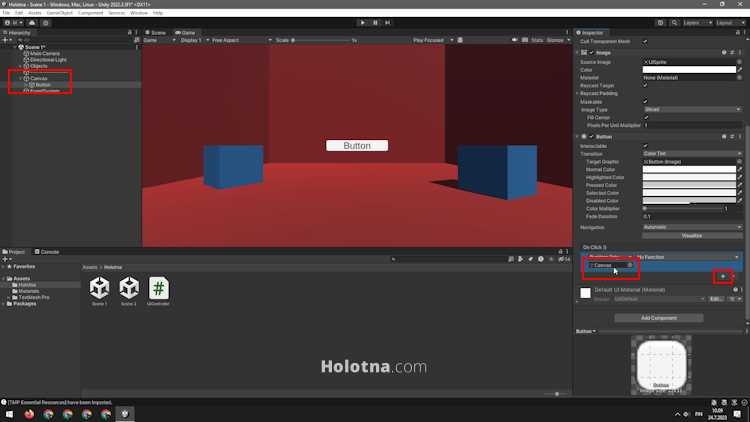
Task: Open the Assets menu
Action: coord(35,13)
